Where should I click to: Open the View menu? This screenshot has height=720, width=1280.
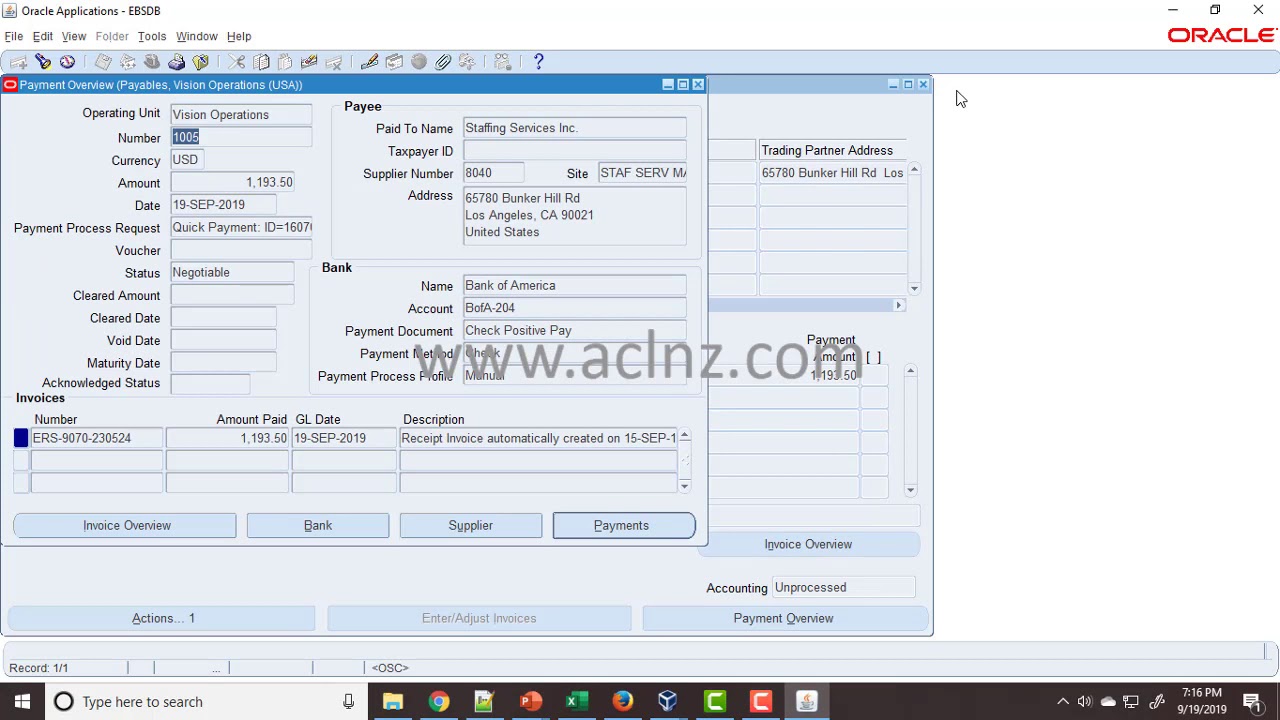coord(74,36)
